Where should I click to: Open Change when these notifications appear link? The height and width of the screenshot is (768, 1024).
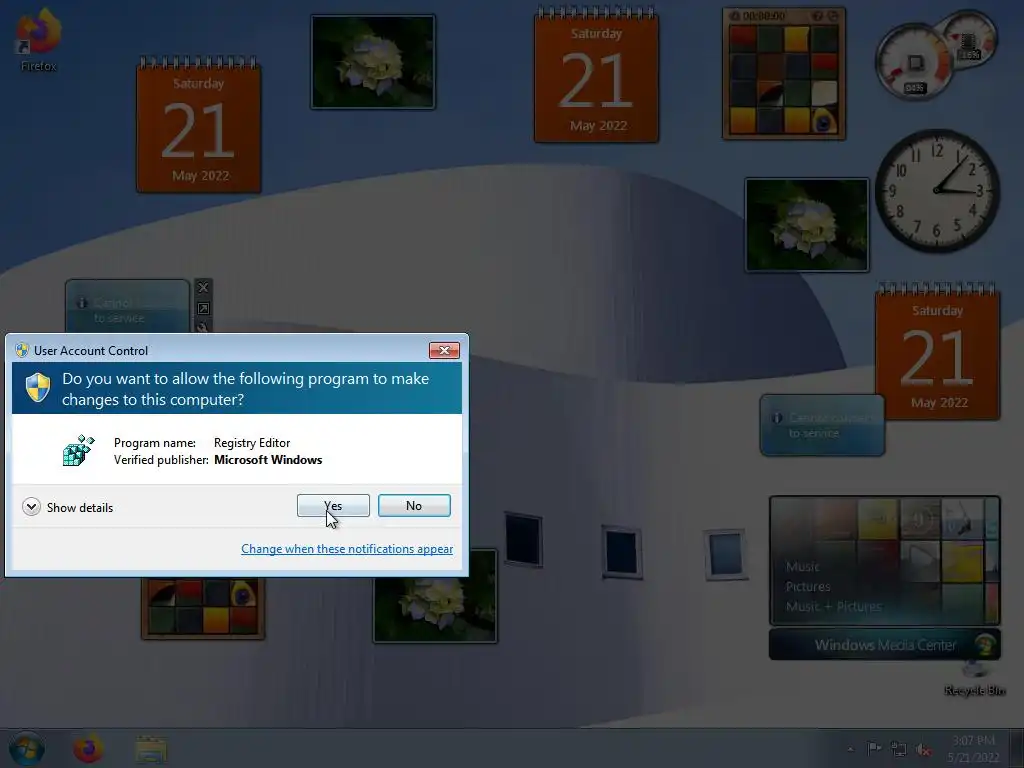click(347, 549)
